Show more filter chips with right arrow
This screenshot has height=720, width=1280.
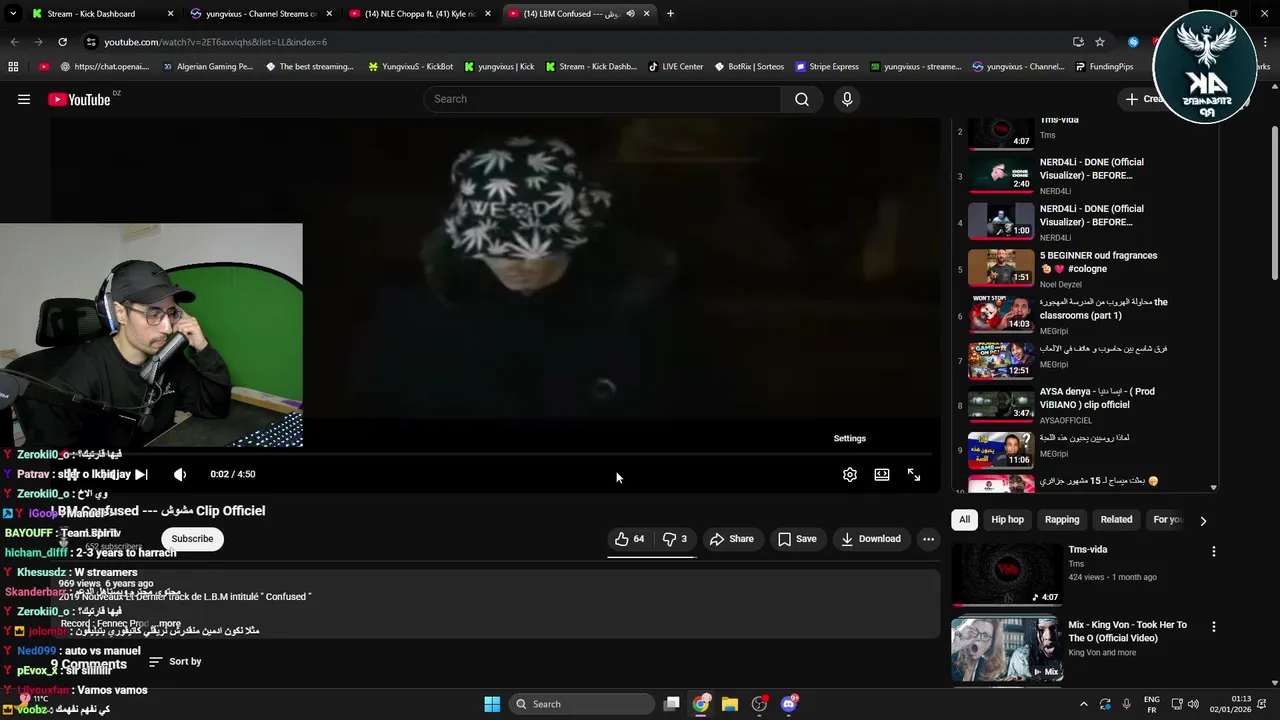(1203, 520)
